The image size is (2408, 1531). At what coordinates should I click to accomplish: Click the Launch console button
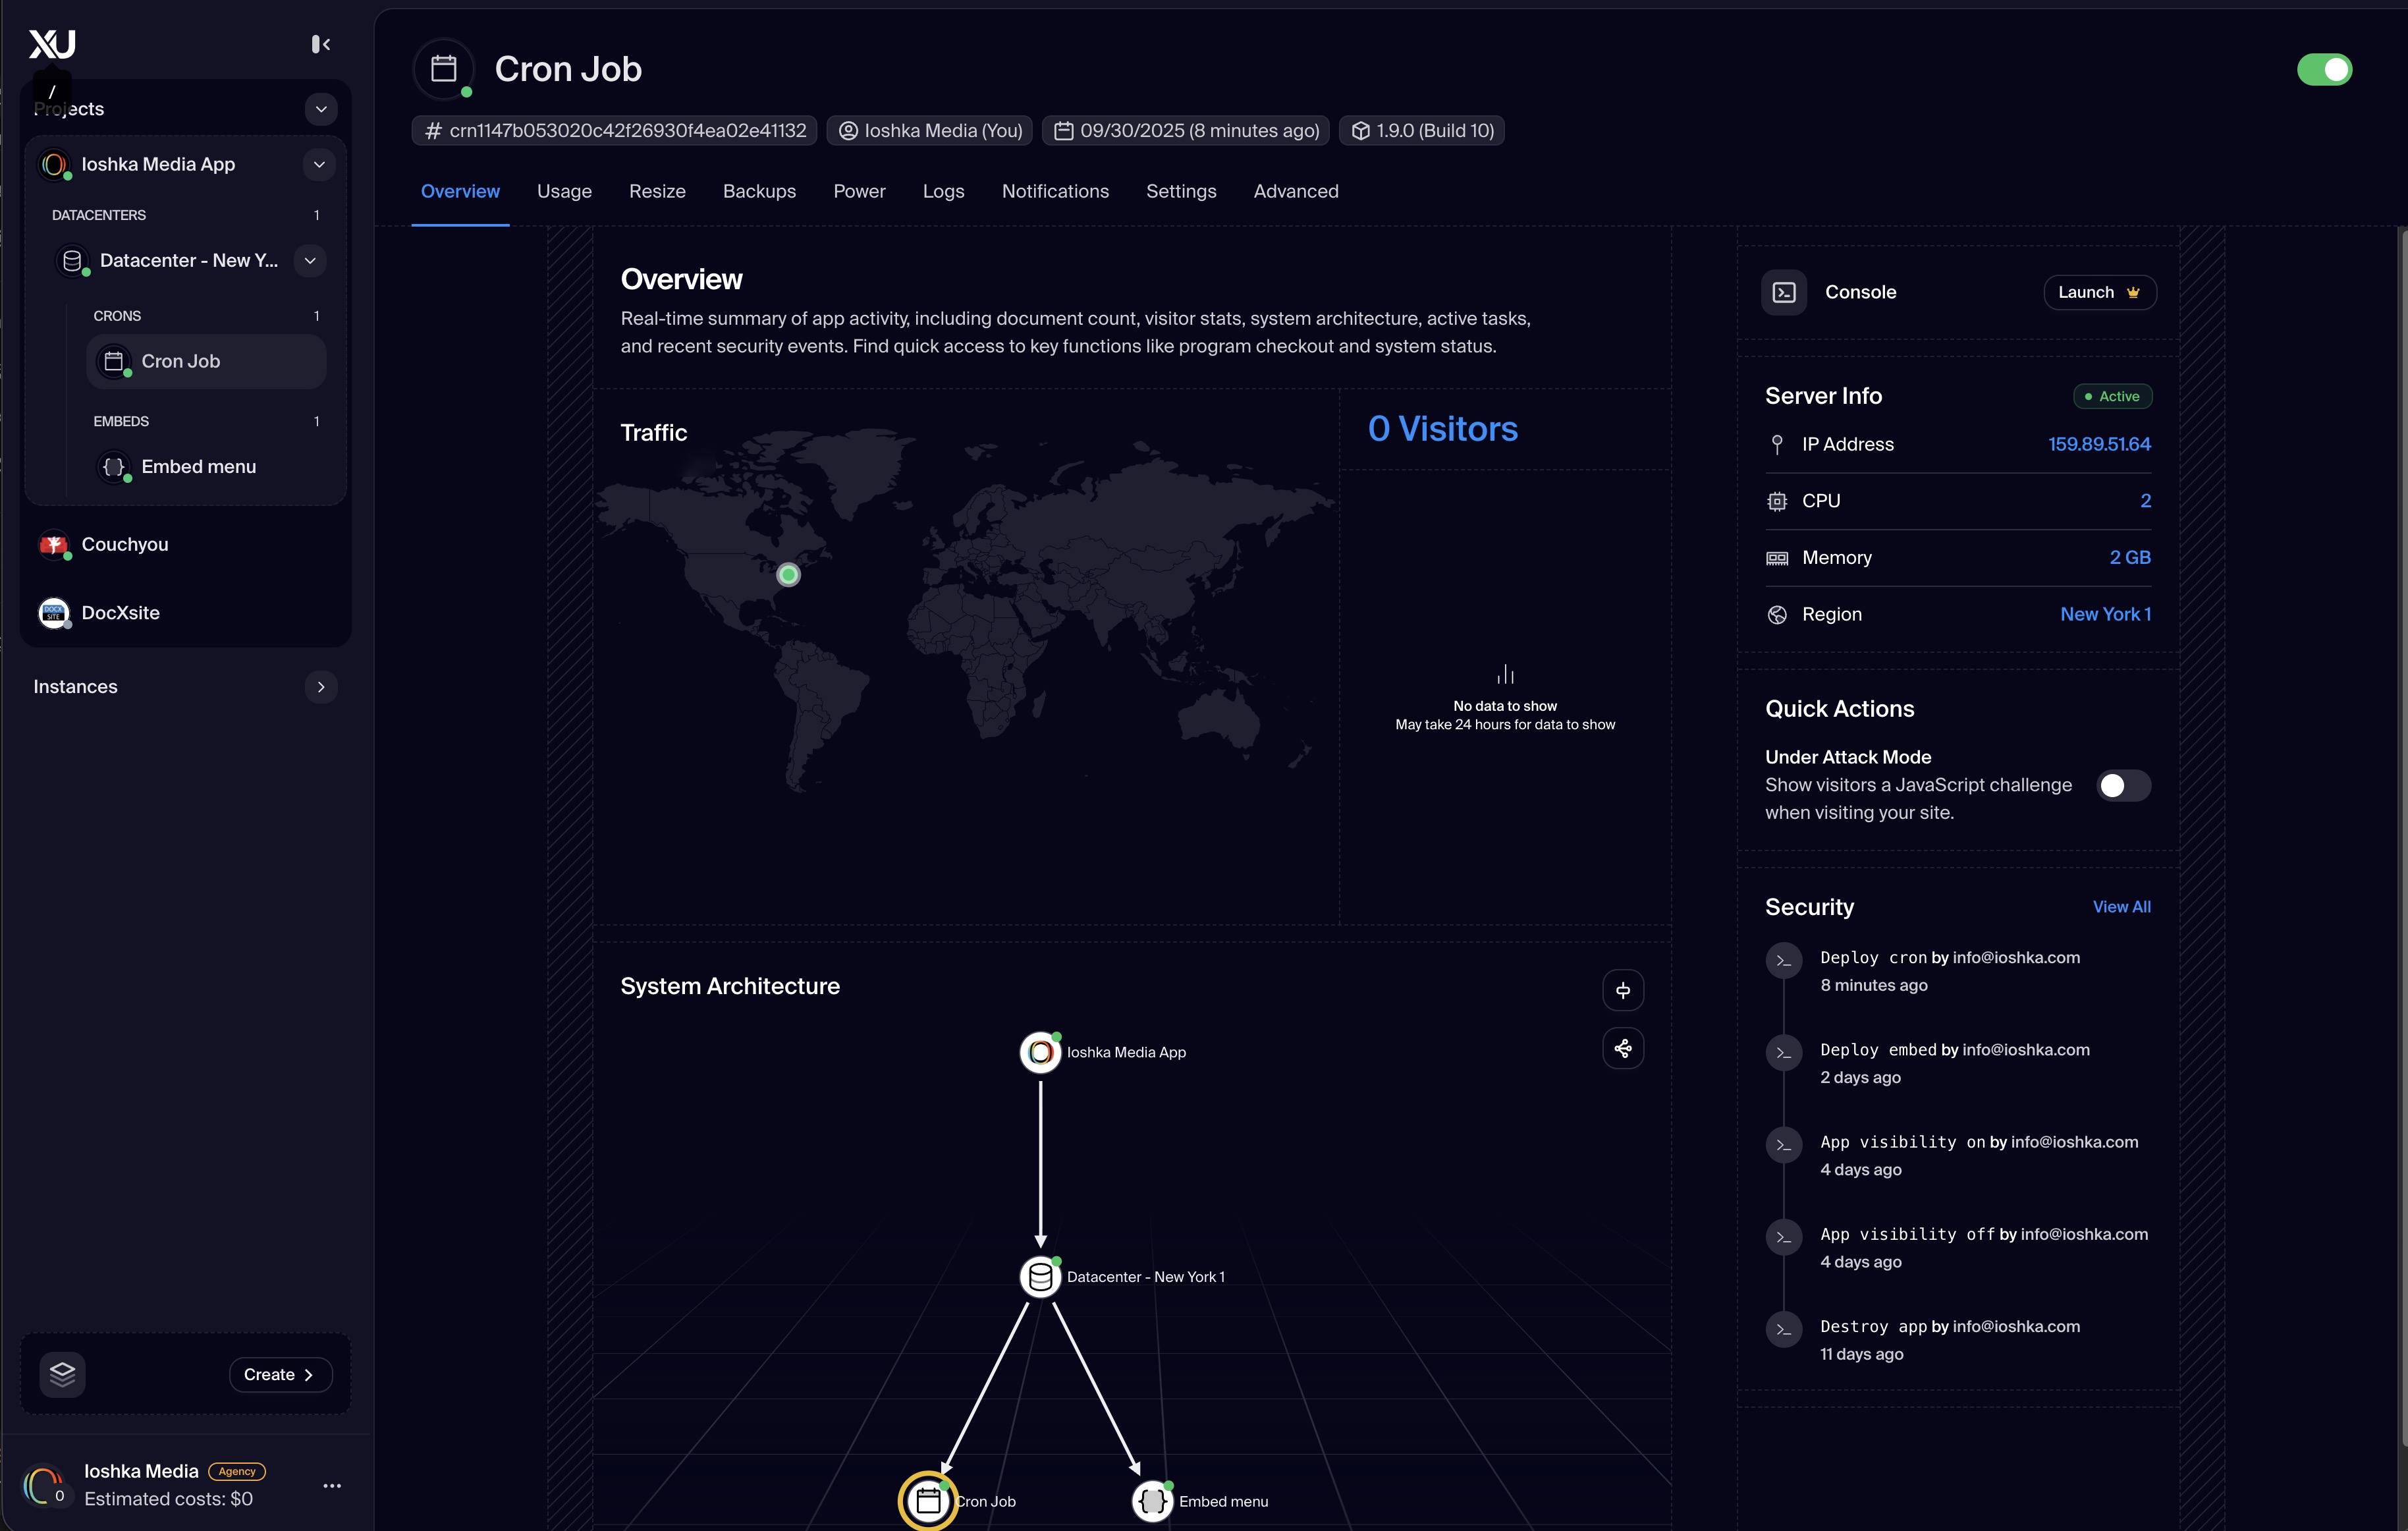(2099, 292)
